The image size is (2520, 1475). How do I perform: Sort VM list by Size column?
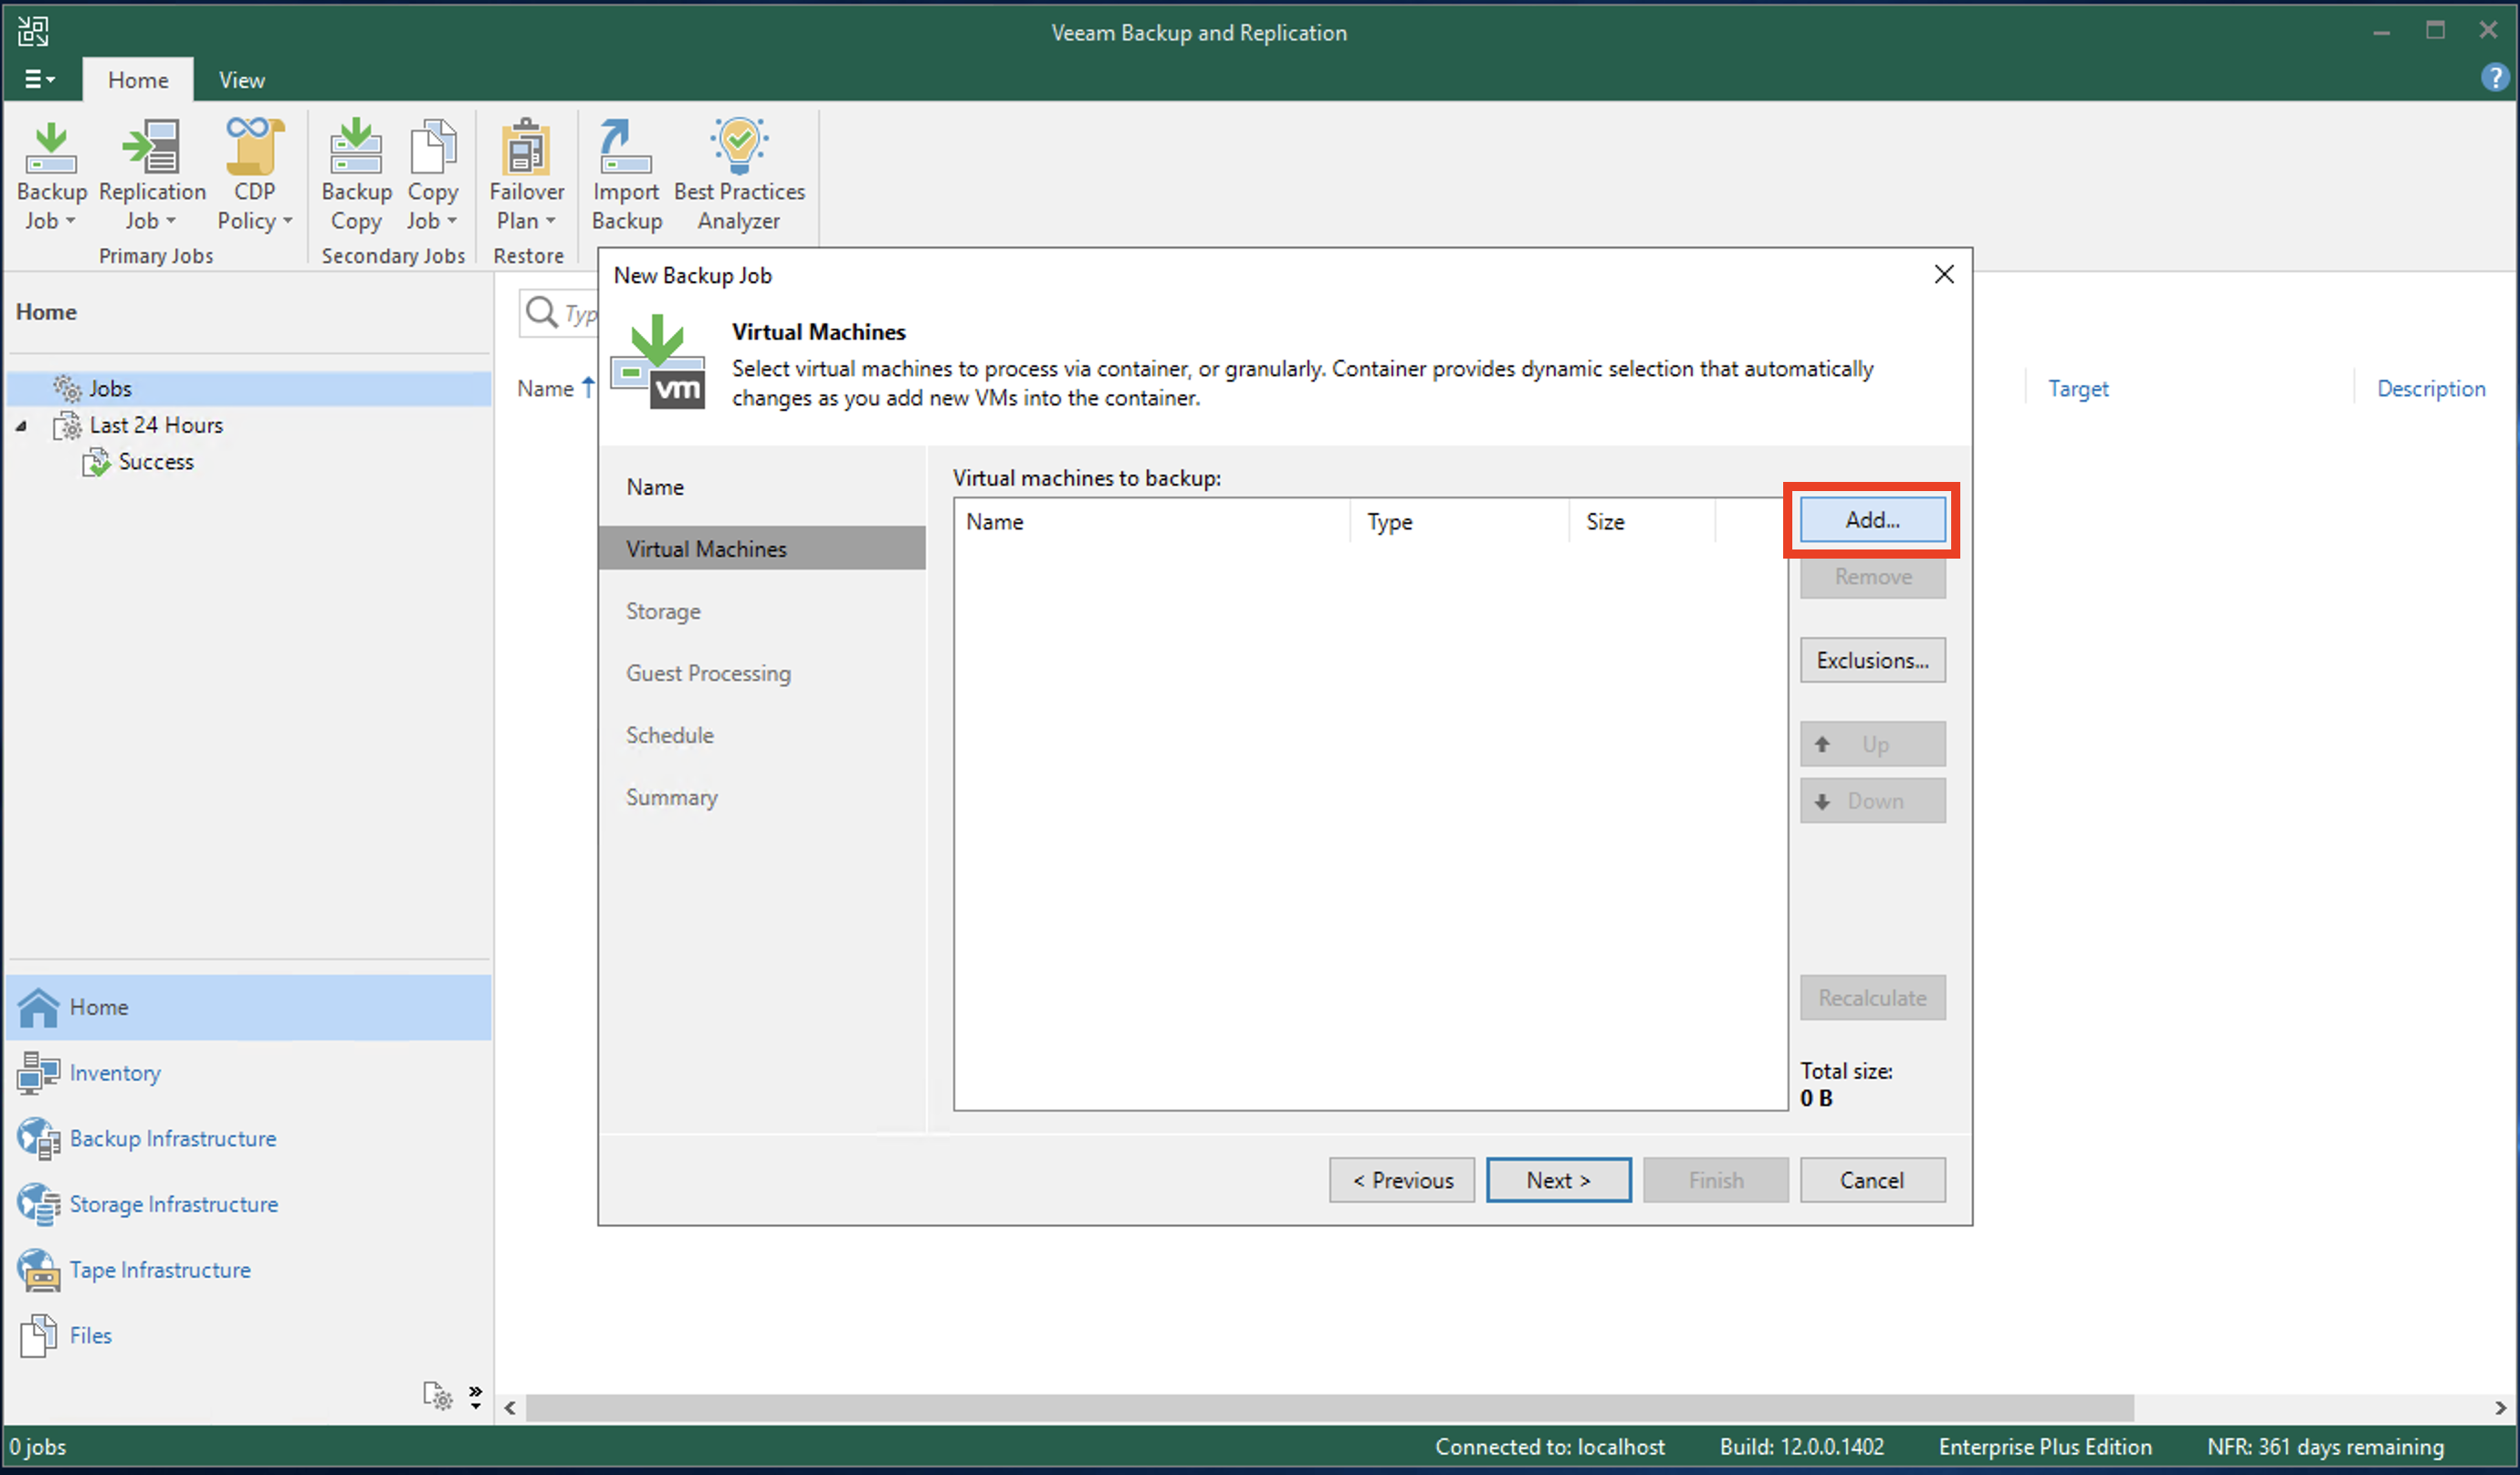(x=1642, y=522)
